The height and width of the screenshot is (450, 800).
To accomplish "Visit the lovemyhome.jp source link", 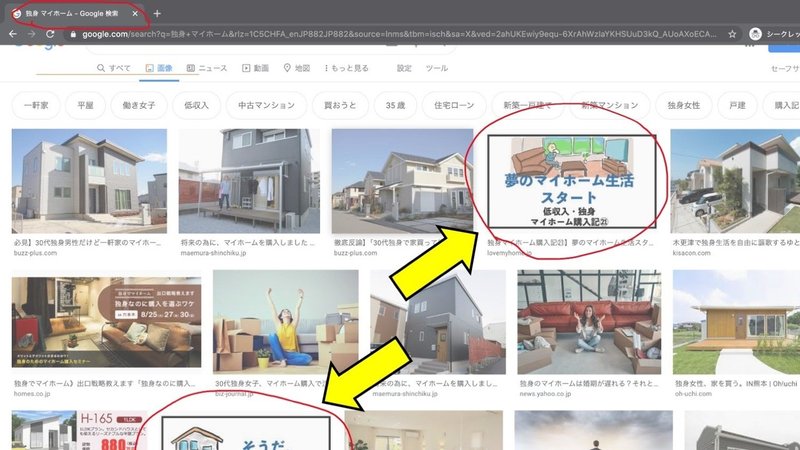I will click(509, 253).
